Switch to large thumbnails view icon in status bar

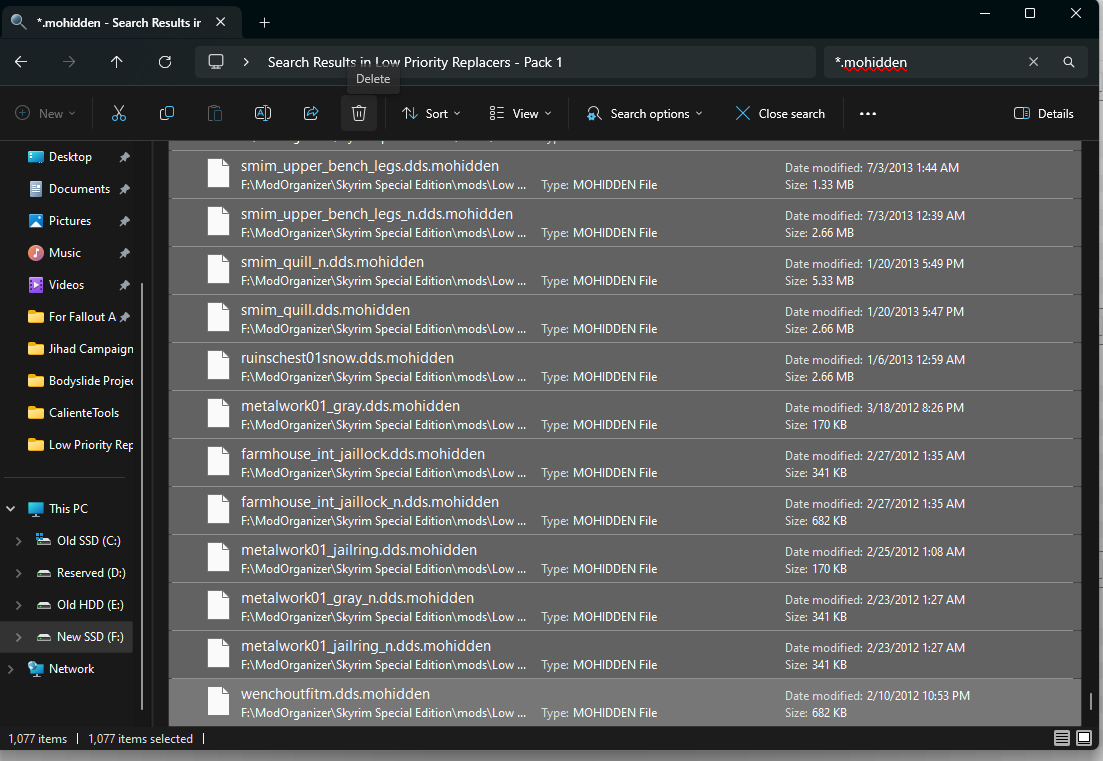(x=1084, y=738)
